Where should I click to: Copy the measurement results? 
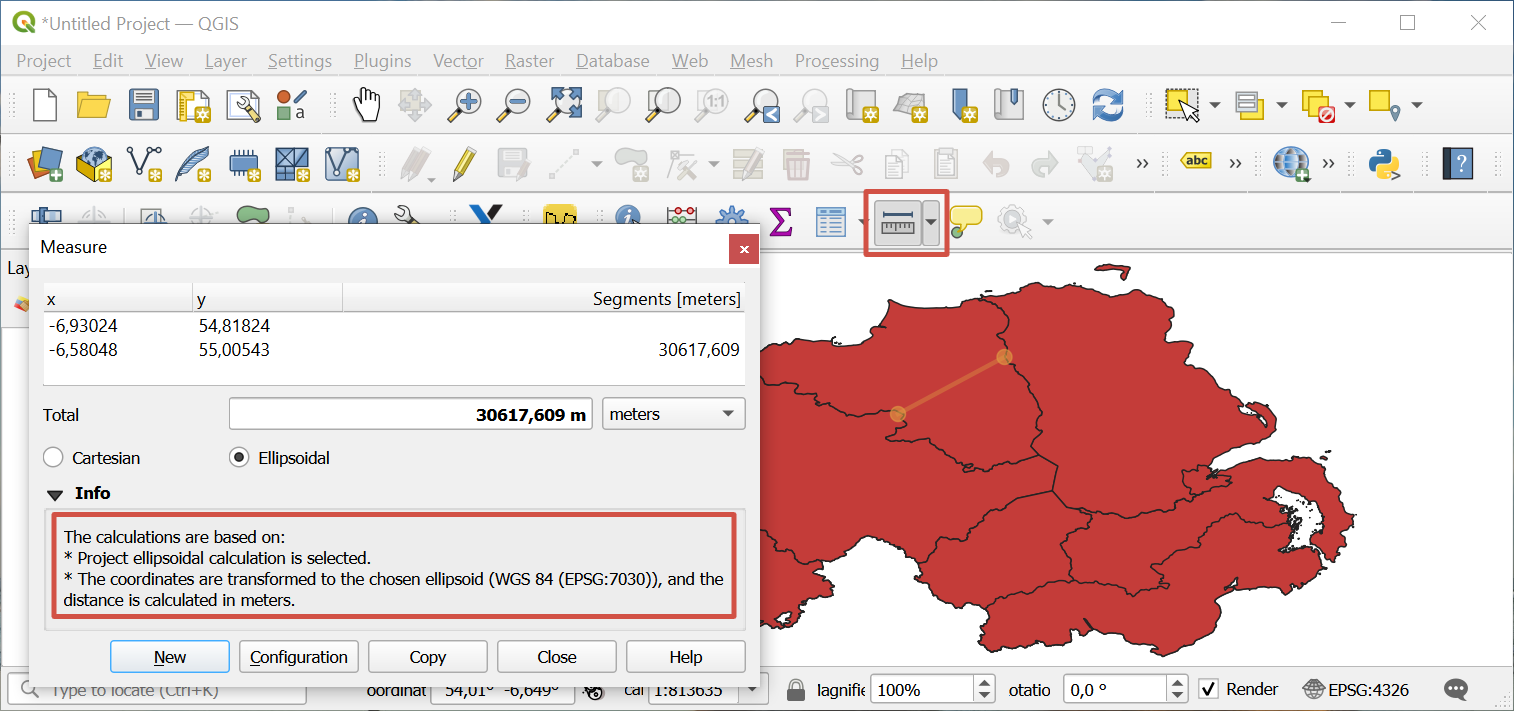click(427, 656)
